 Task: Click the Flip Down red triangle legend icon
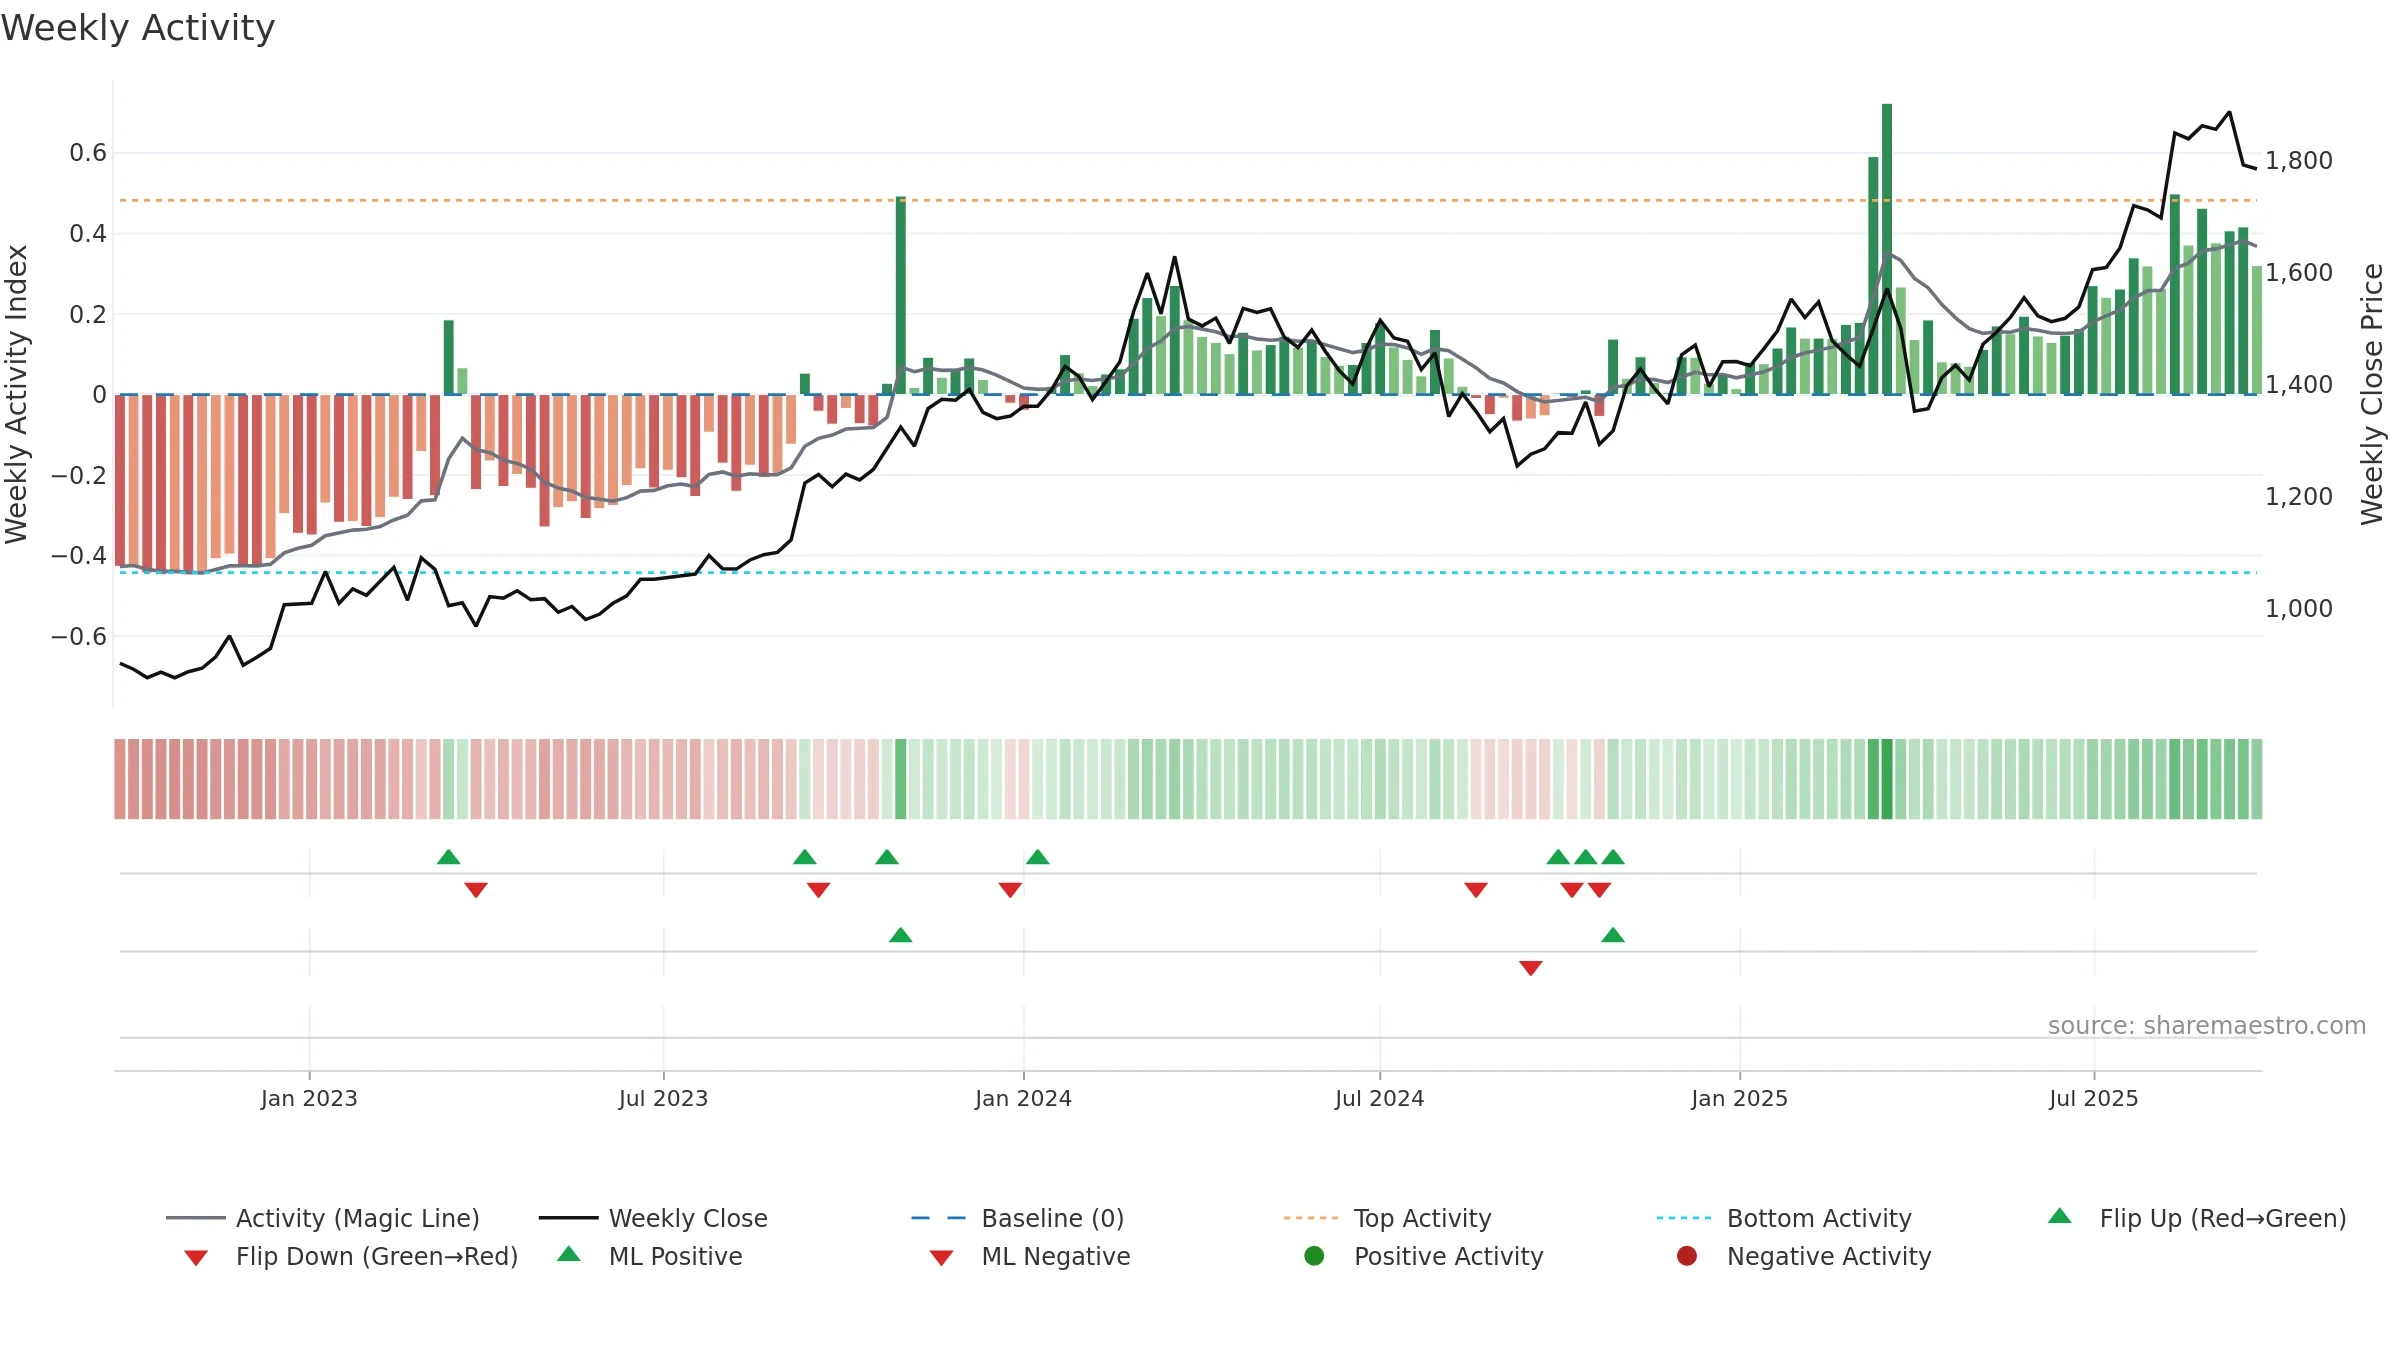pos(196,1258)
